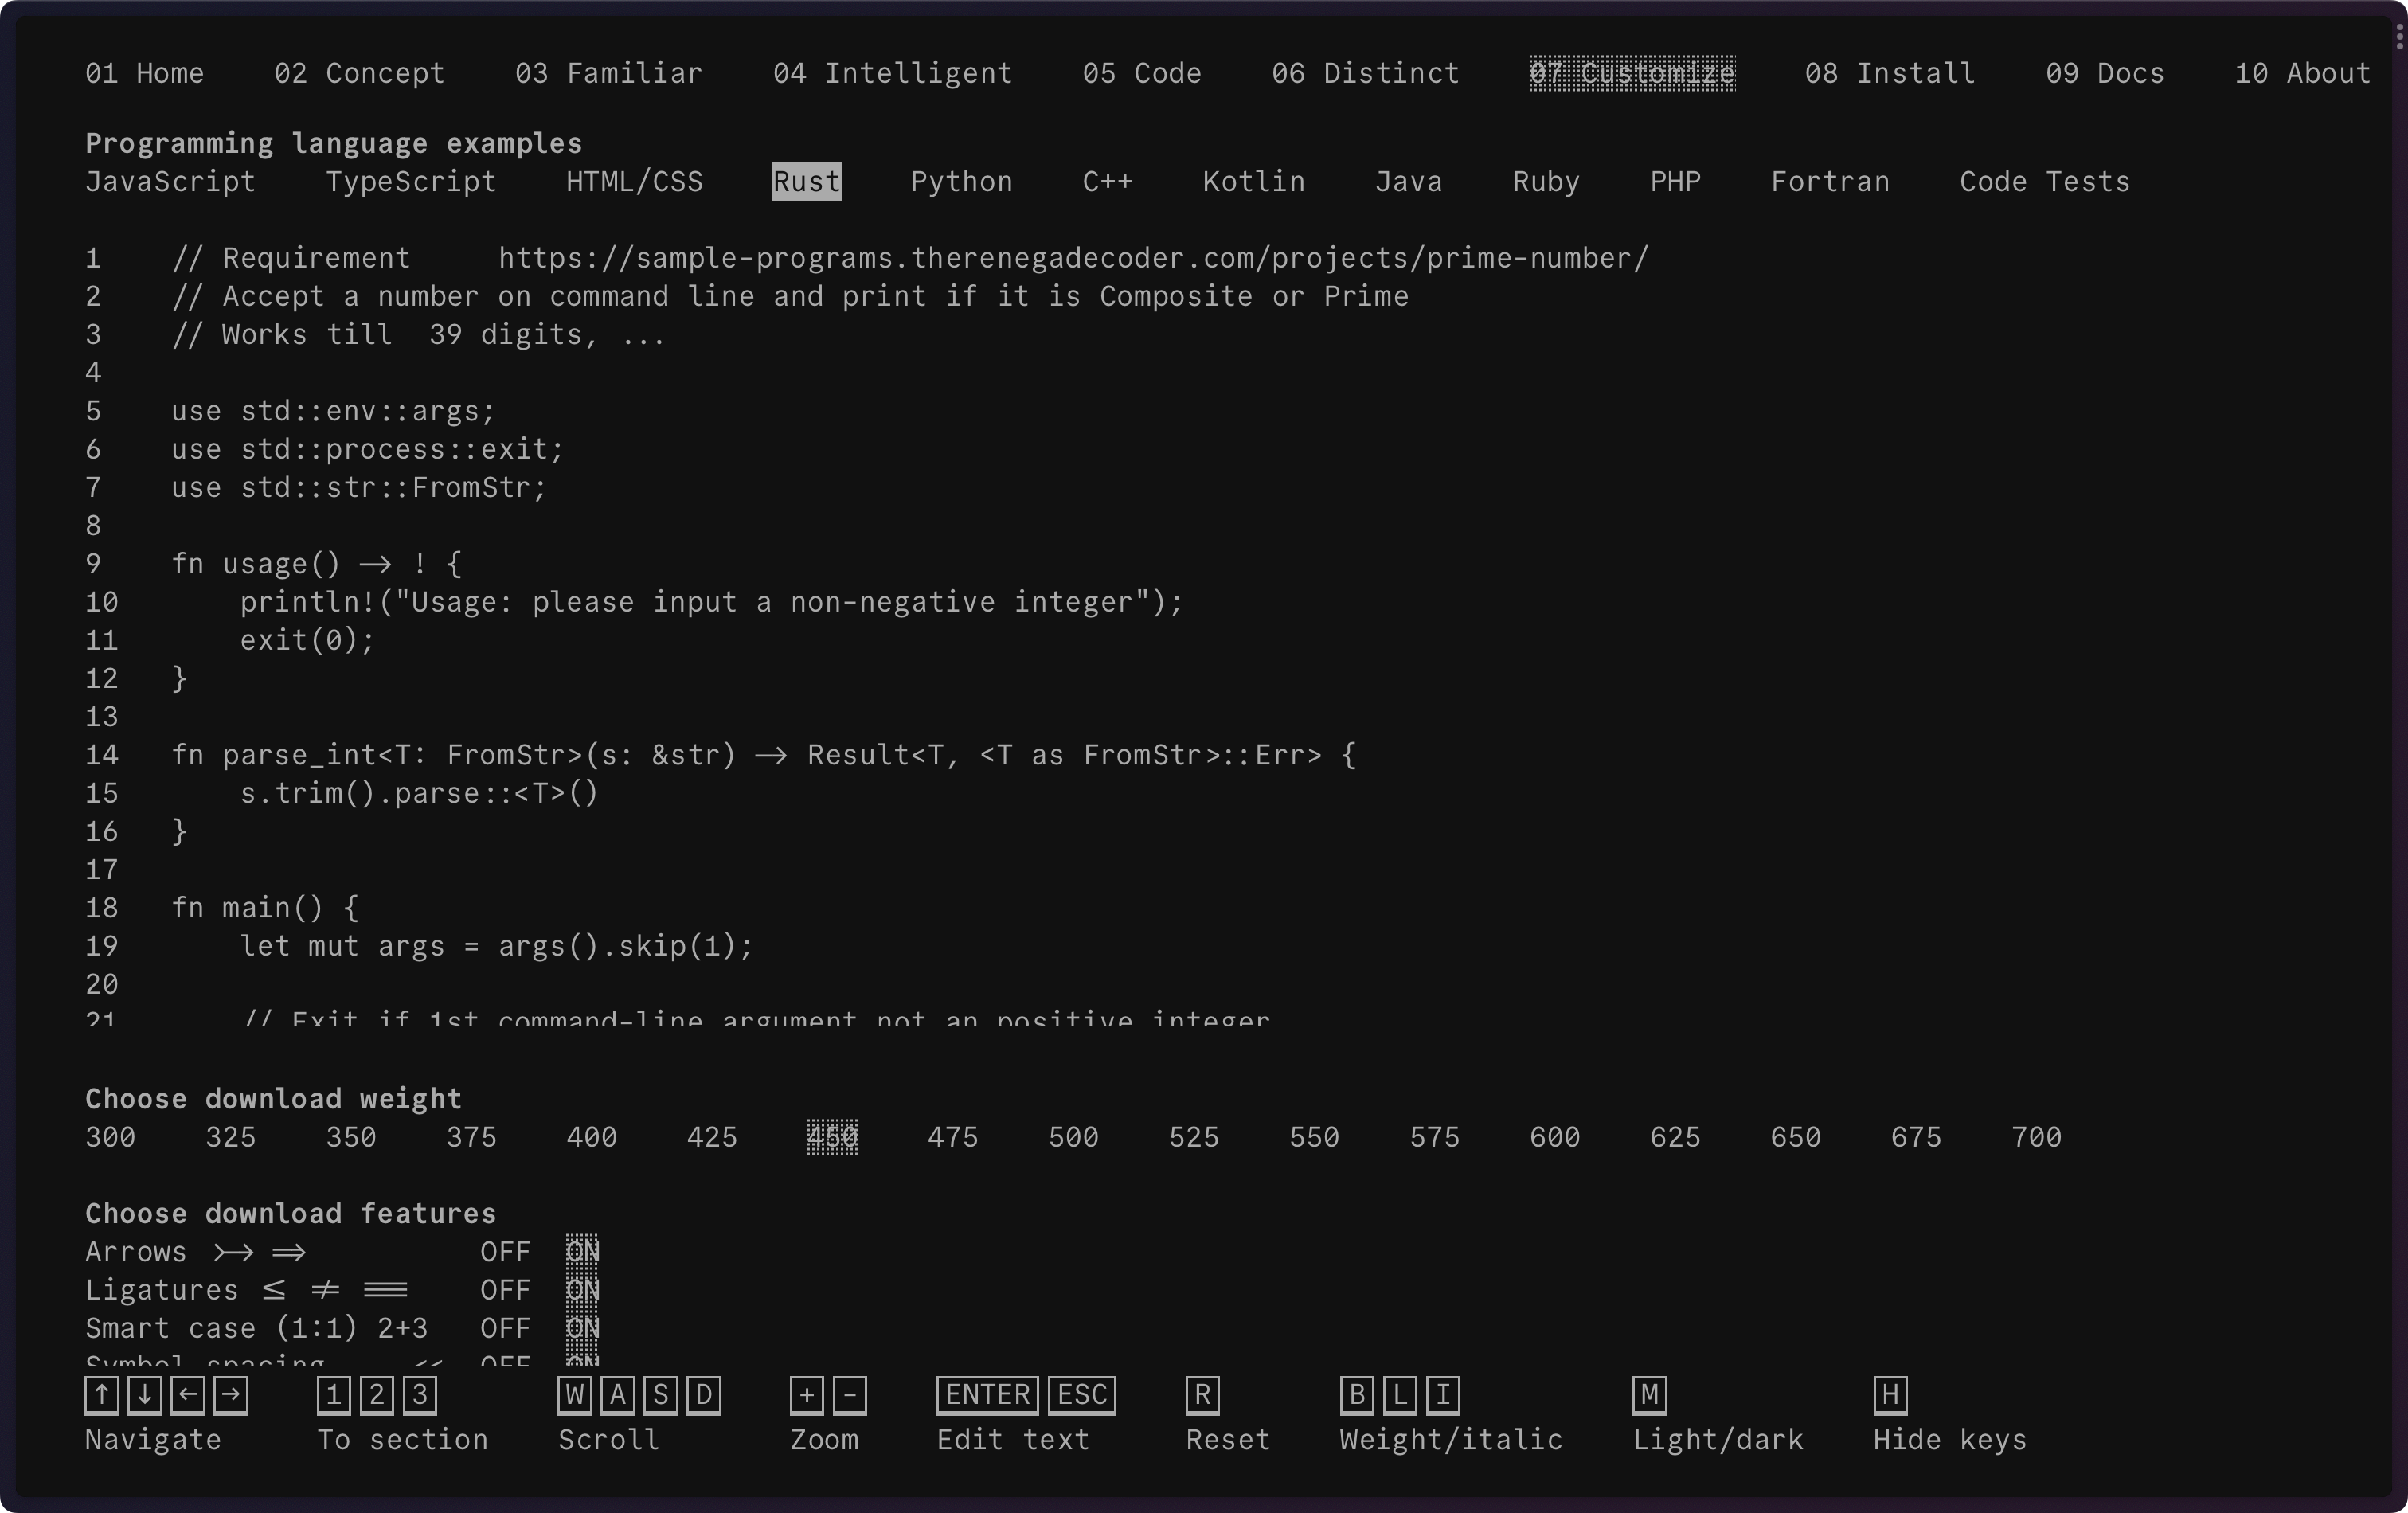Switch code example to Python
Image resolution: width=2408 pixels, height=1513 pixels.
tap(961, 182)
